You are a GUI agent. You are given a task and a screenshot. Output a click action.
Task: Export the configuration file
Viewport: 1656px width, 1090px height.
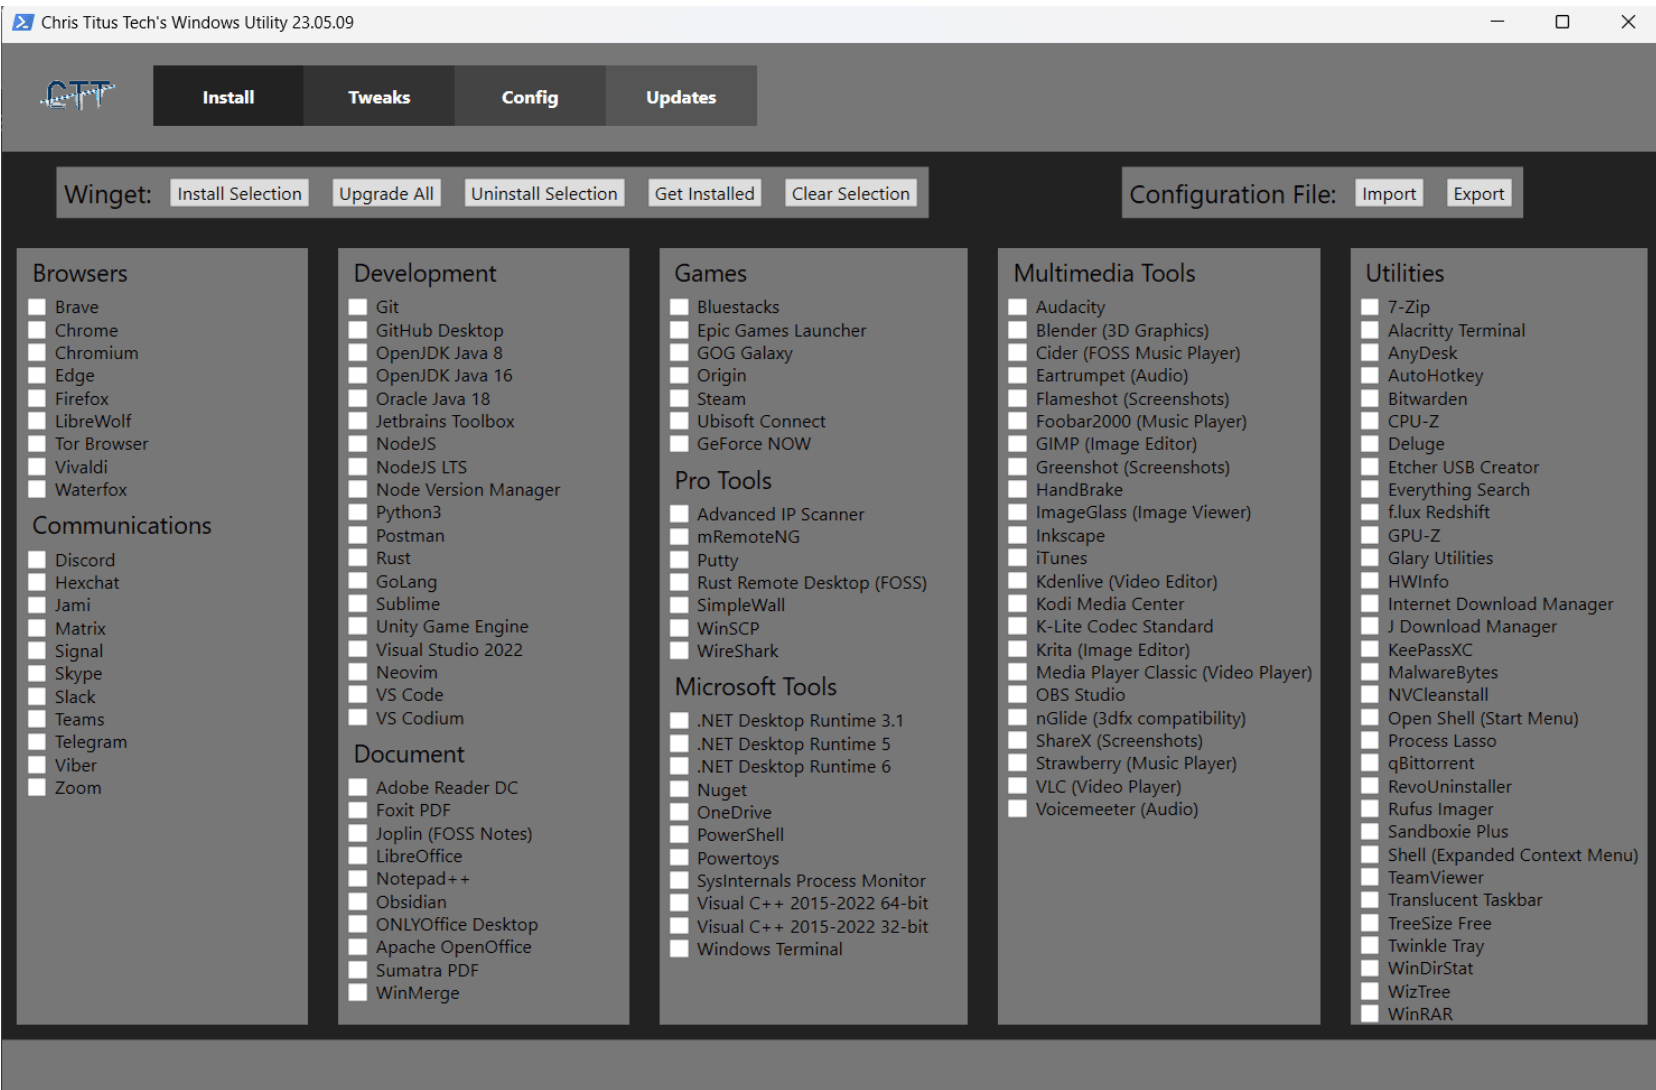[1479, 193]
